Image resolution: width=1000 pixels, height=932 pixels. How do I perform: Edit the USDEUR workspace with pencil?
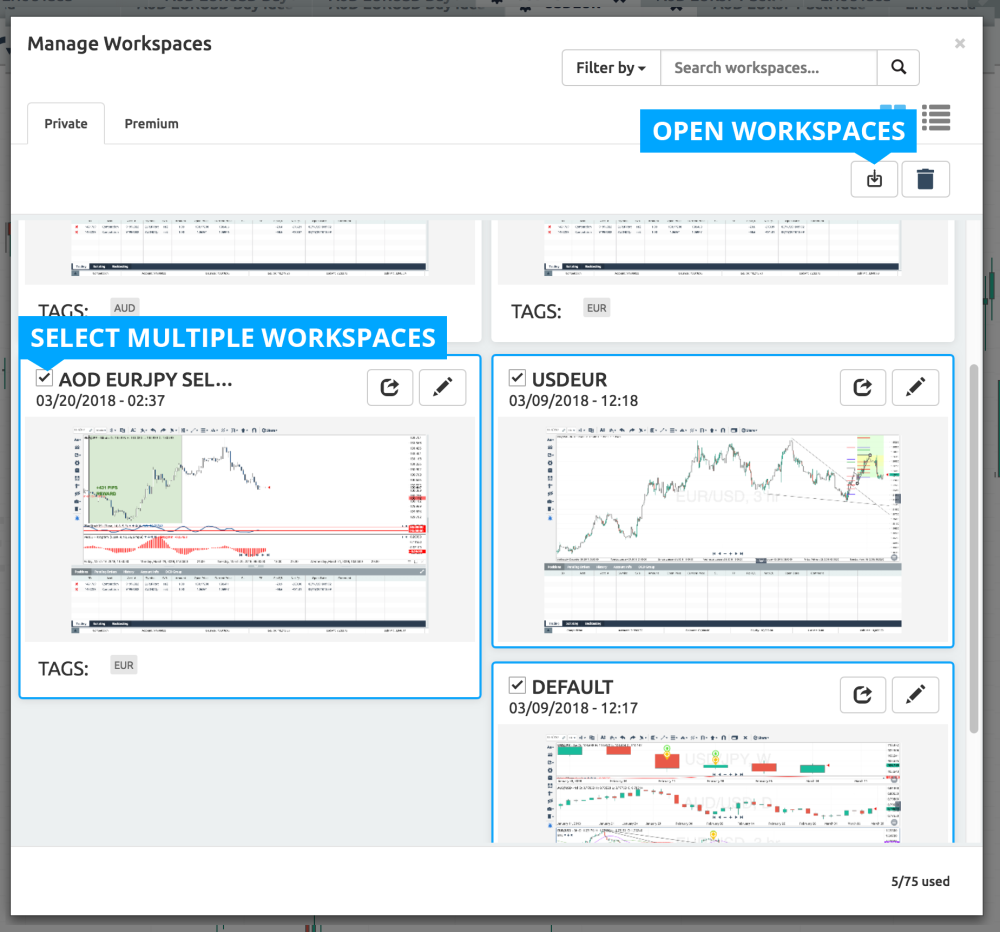click(x=915, y=387)
